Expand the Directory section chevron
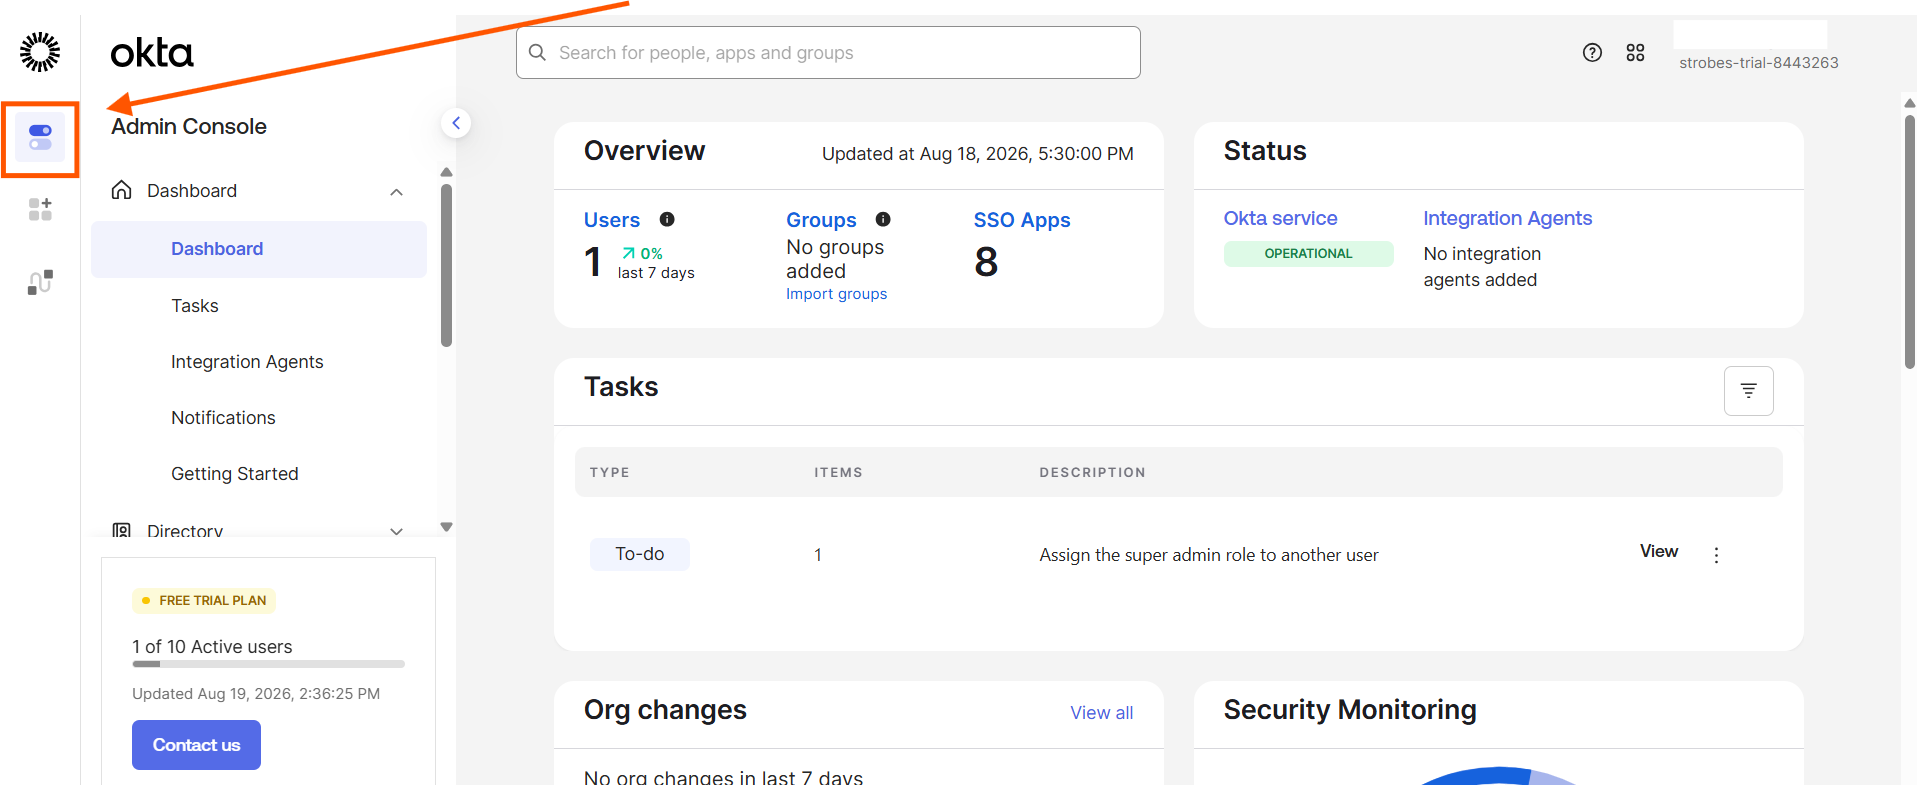The width and height of the screenshot is (1917, 785). pos(397,531)
